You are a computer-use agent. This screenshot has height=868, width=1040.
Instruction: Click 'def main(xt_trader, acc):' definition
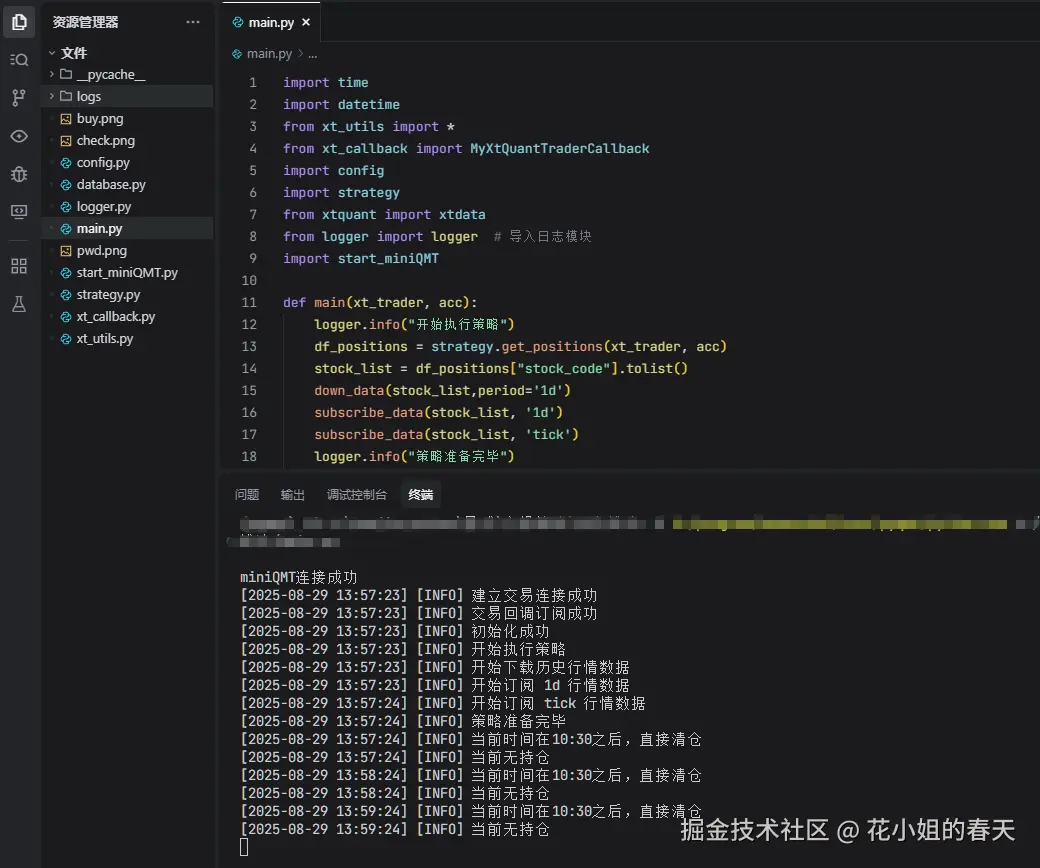380,302
